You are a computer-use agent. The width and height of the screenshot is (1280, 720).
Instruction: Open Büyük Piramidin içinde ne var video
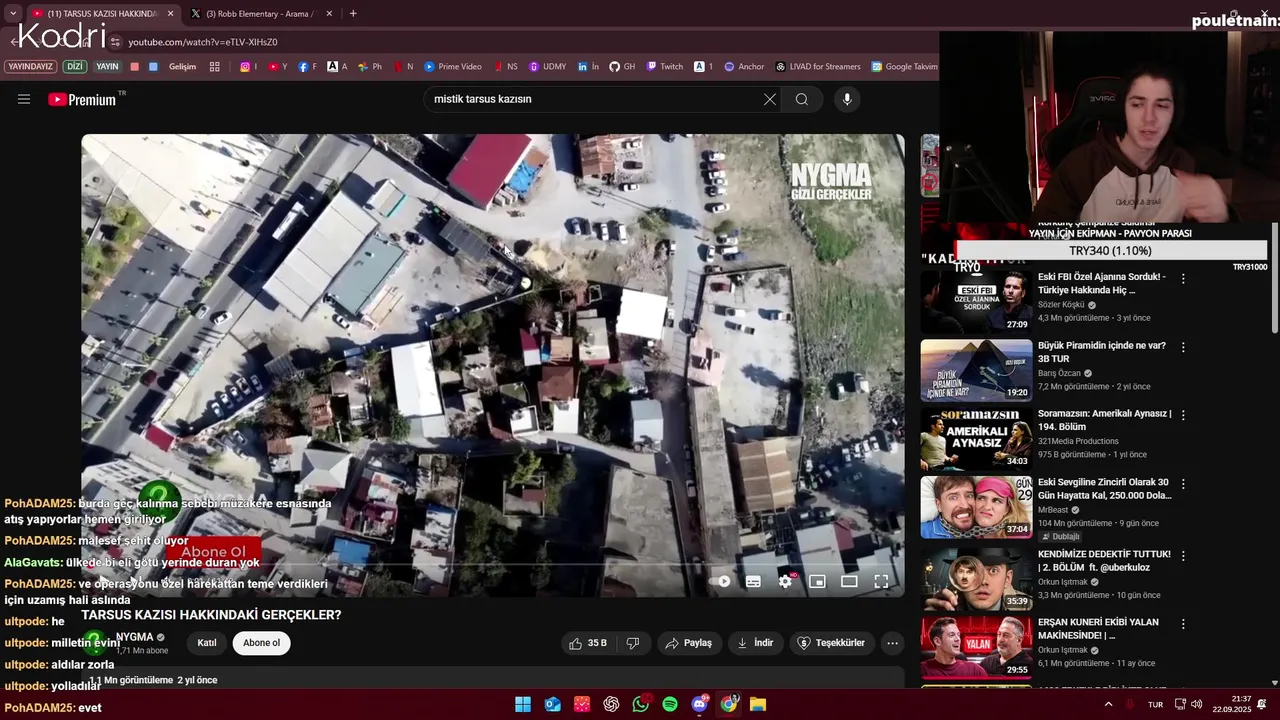(976, 370)
